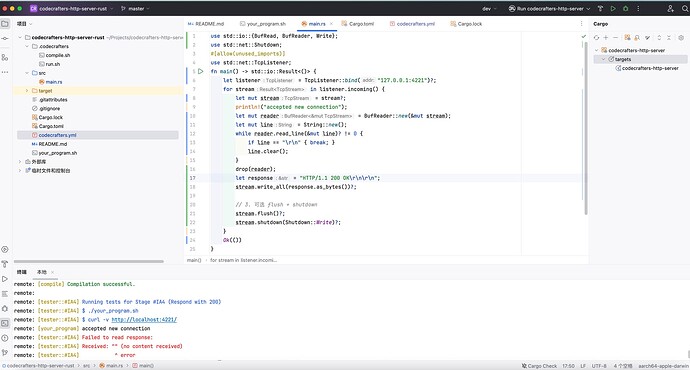This screenshot has width=690, height=370.
Task: Refresh Cargo projects in Cargo panel
Action: [x=596, y=38]
